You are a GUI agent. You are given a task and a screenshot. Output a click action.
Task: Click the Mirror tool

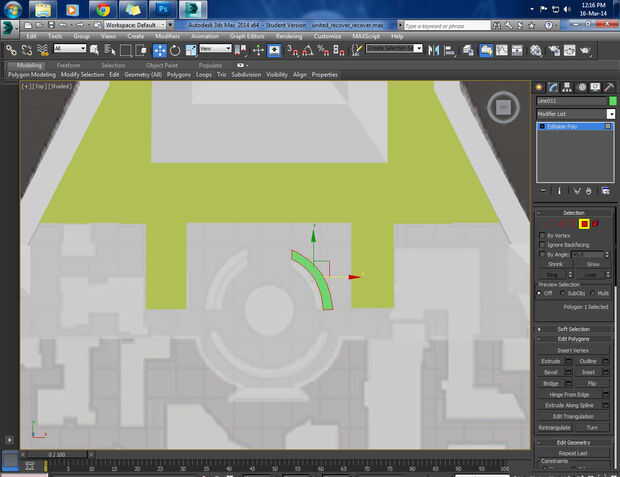point(434,50)
